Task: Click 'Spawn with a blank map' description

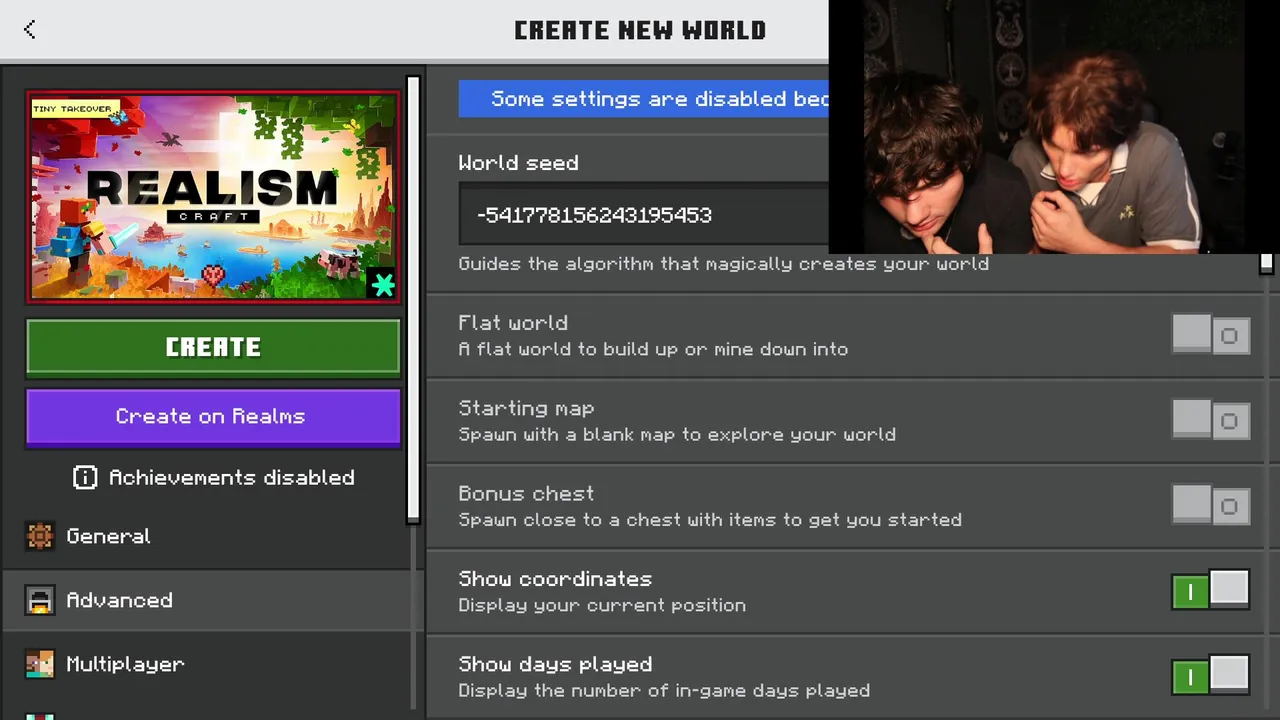Action: click(x=677, y=434)
